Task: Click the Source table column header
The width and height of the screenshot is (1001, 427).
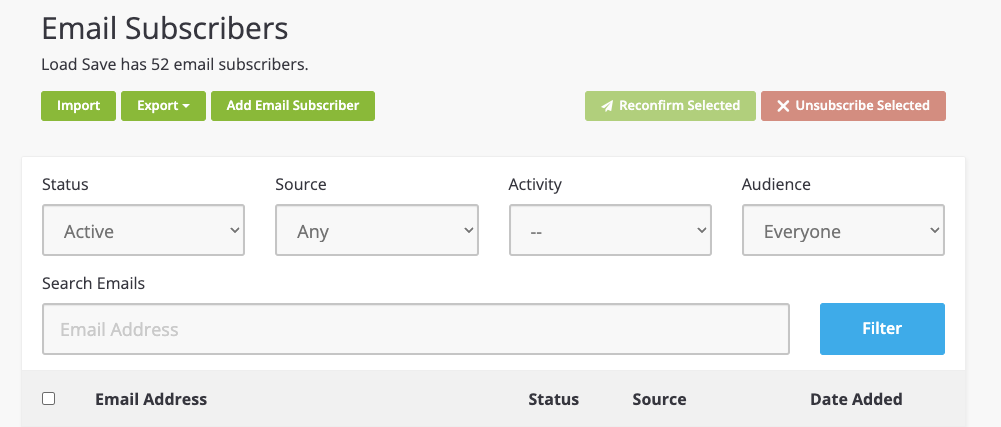Action: 659,399
